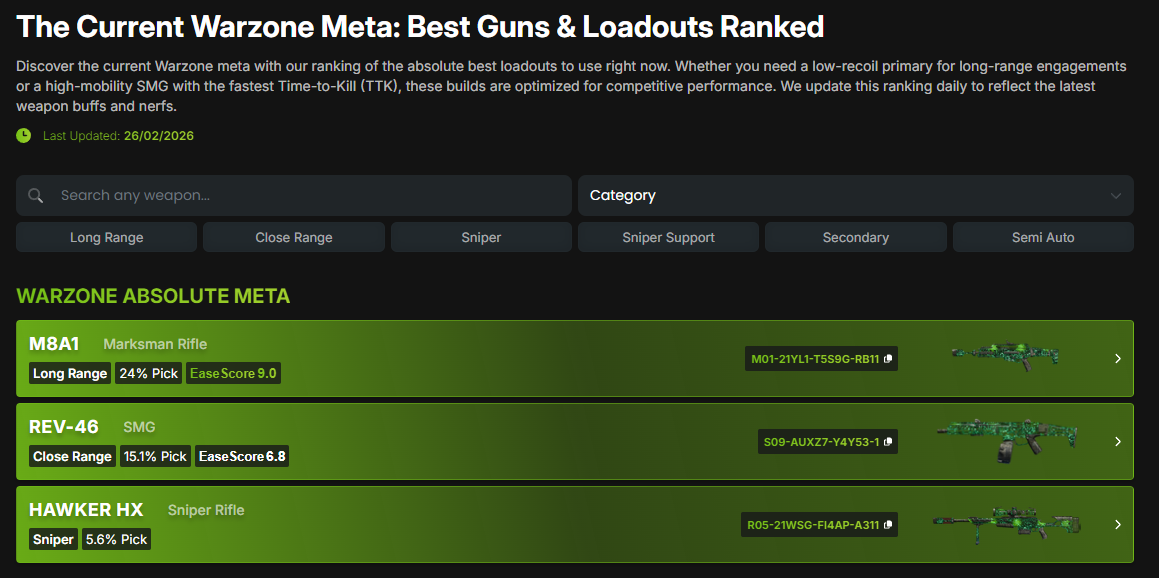The height and width of the screenshot is (578, 1159).
Task: Click the Sniper filter button
Action: [x=481, y=237]
